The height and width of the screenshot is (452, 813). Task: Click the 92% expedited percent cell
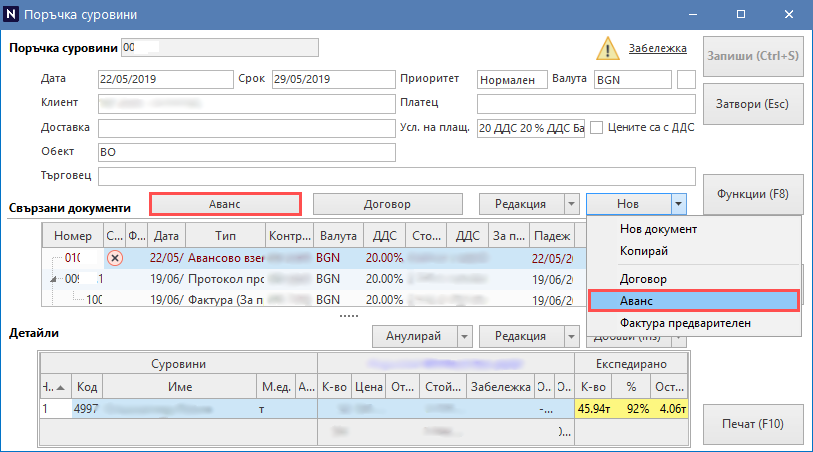point(631,408)
